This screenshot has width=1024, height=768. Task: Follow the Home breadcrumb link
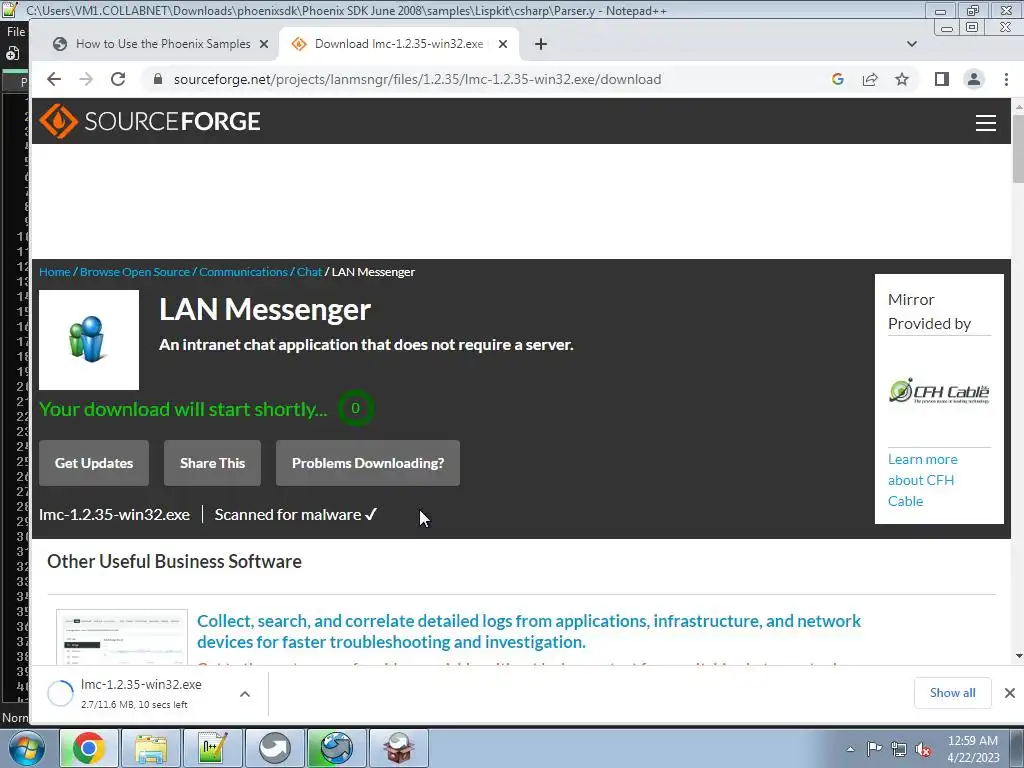click(55, 272)
